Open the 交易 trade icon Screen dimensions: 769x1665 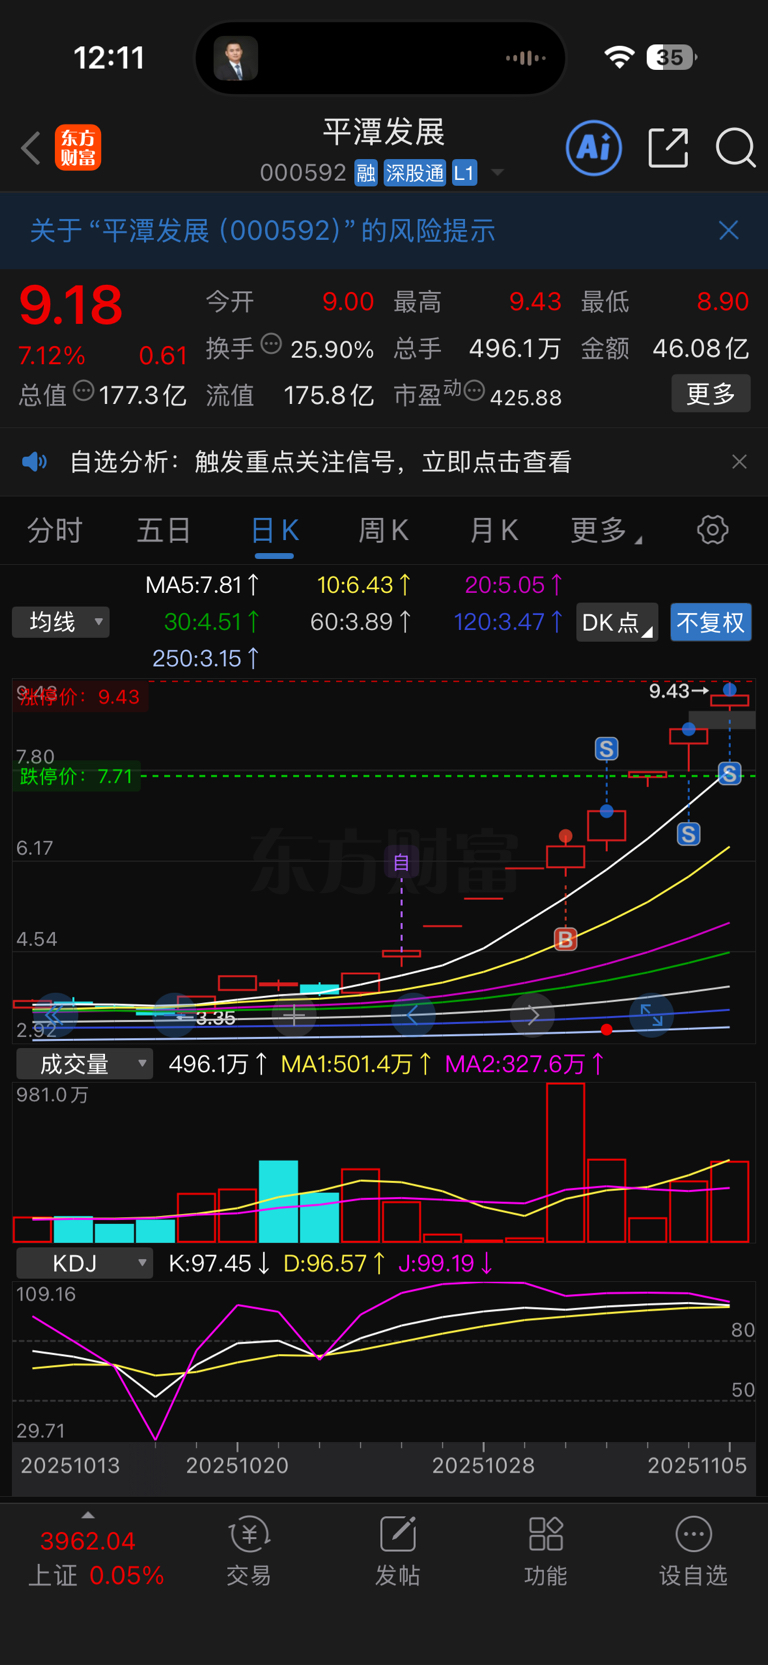[x=249, y=1550]
